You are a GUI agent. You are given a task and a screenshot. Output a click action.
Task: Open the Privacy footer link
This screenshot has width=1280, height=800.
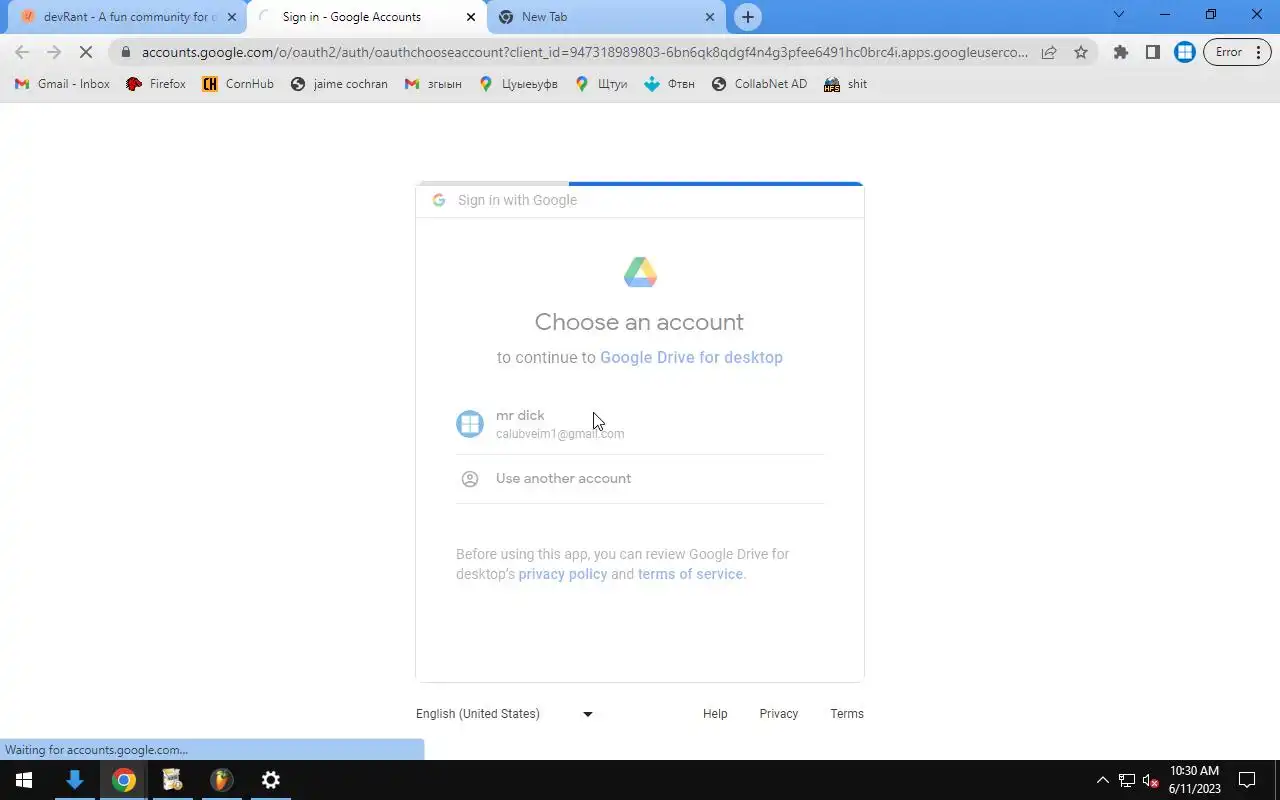click(779, 714)
